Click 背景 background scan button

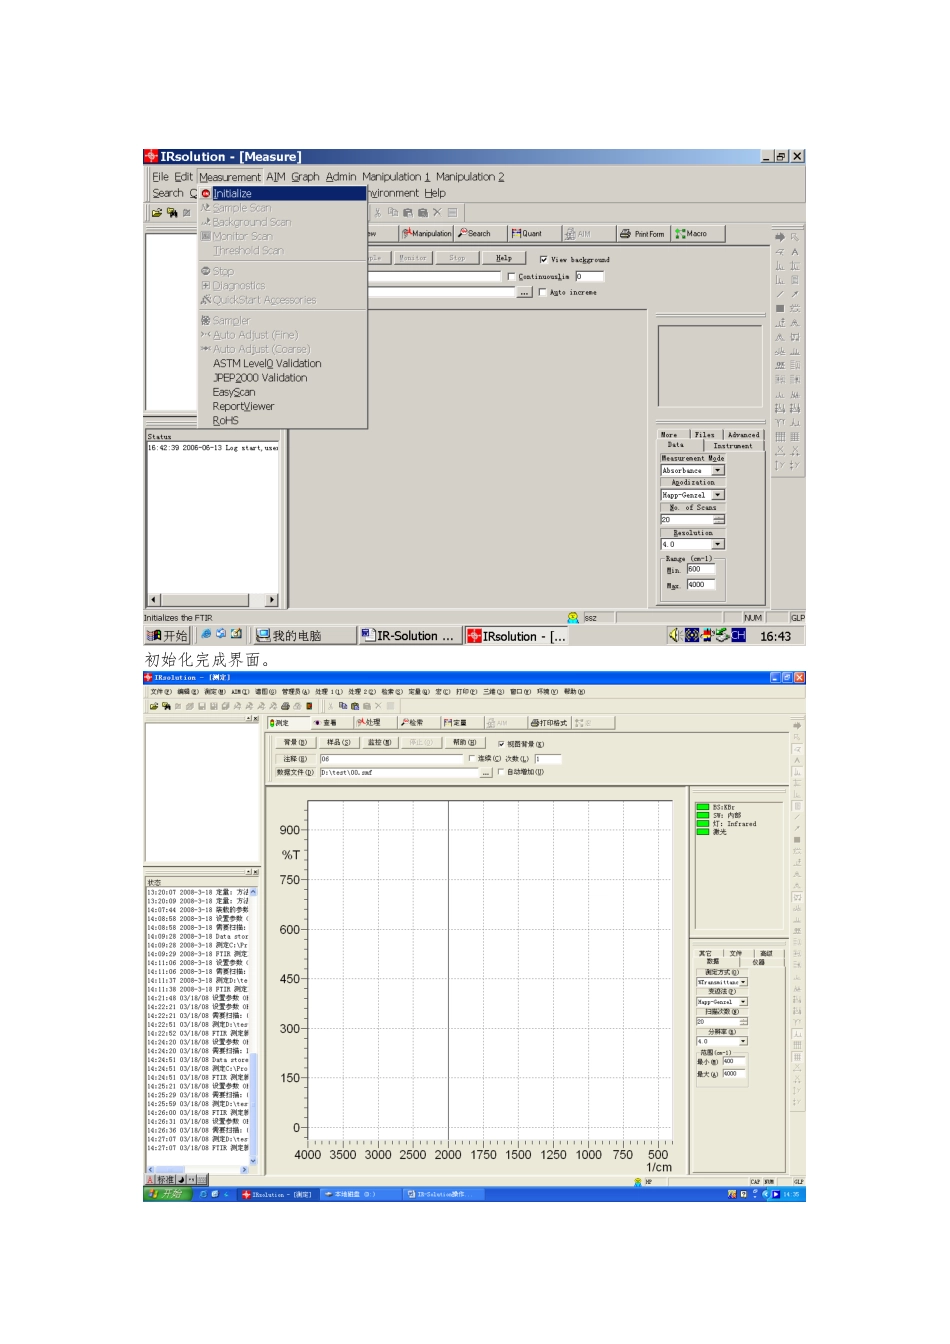295,743
